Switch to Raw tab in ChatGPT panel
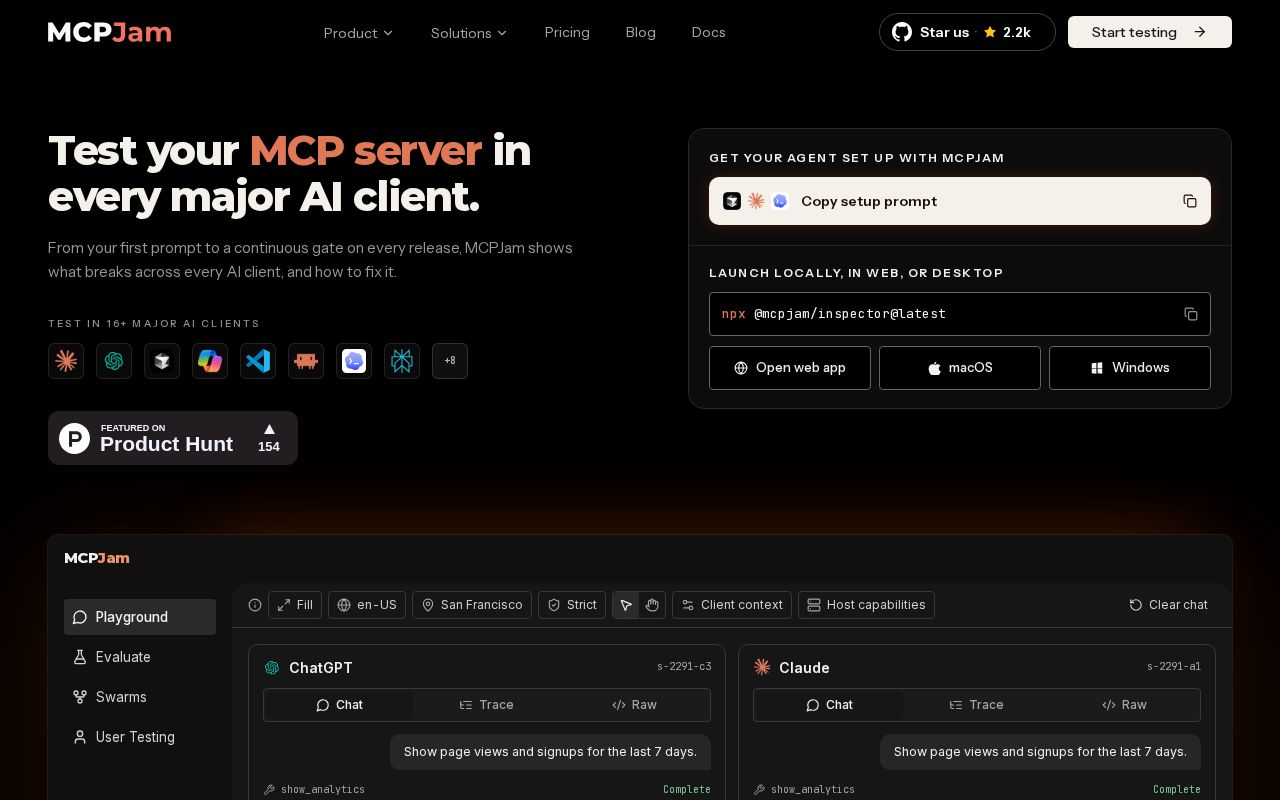1280x800 pixels. tap(635, 705)
